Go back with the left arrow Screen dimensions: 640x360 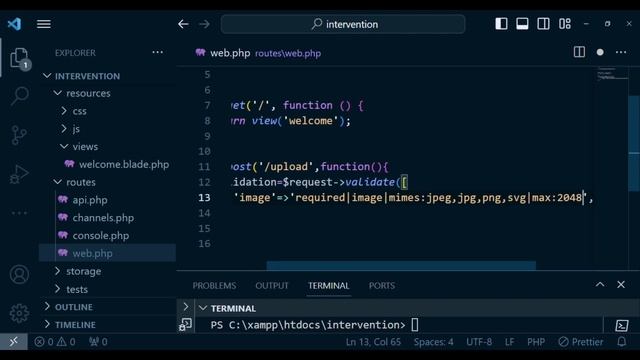coord(183,24)
